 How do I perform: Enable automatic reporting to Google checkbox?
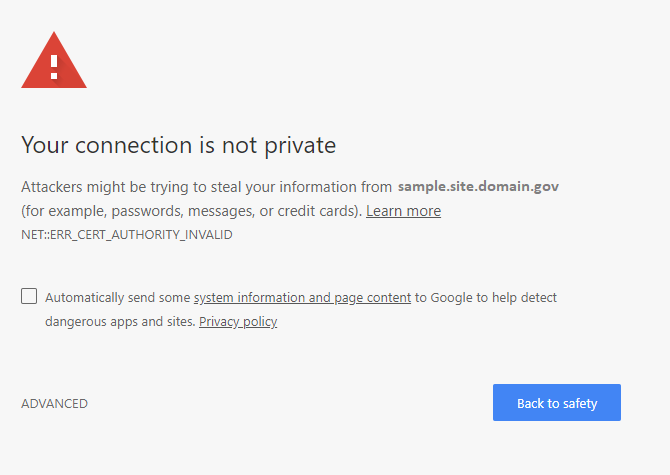[x=29, y=296]
